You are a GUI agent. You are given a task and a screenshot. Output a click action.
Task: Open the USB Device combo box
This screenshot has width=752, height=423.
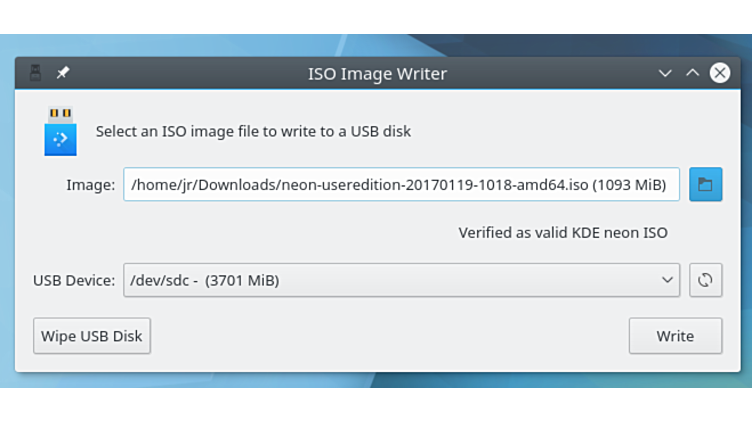(x=400, y=280)
